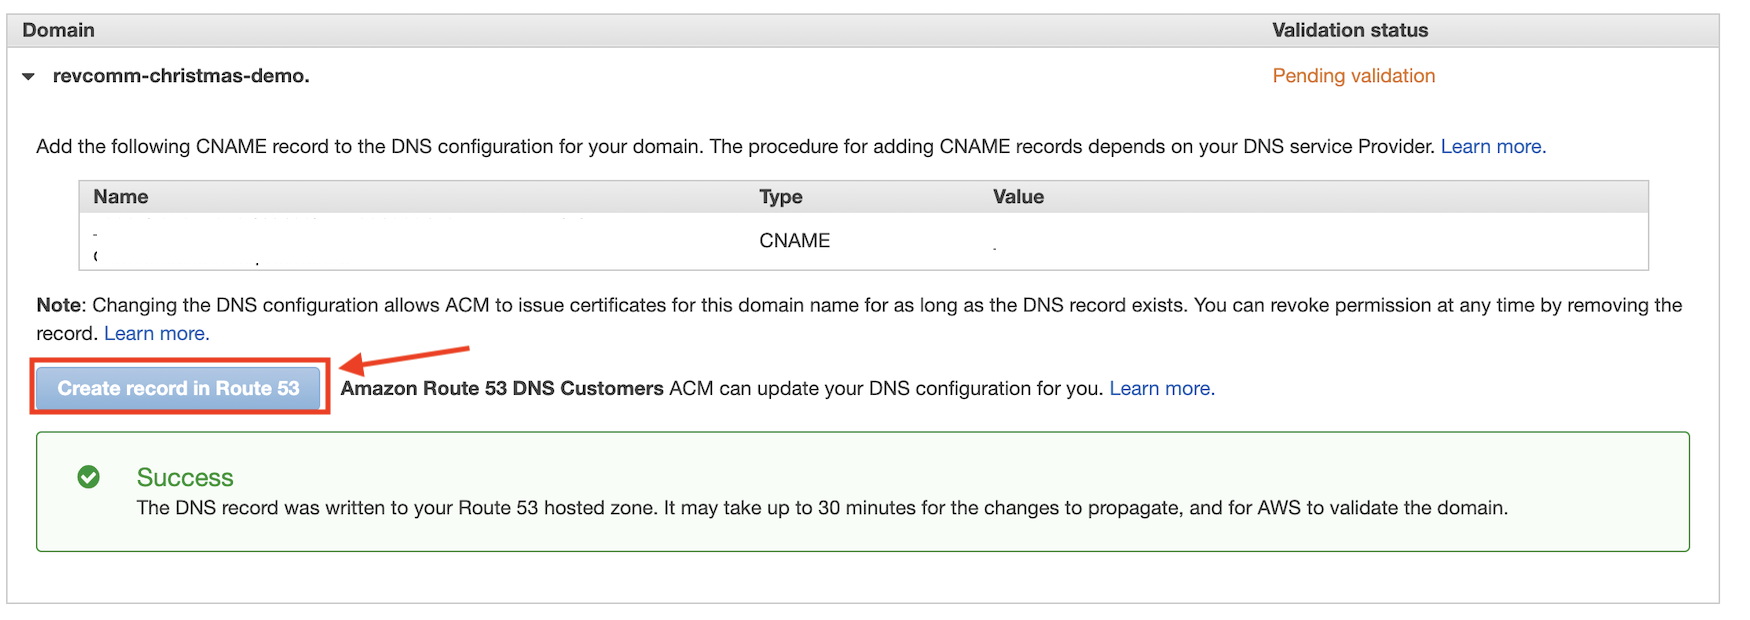Image resolution: width=1750 pixels, height=620 pixels.
Task: Click the Value column header in CNAME table
Action: pos(1018,197)
